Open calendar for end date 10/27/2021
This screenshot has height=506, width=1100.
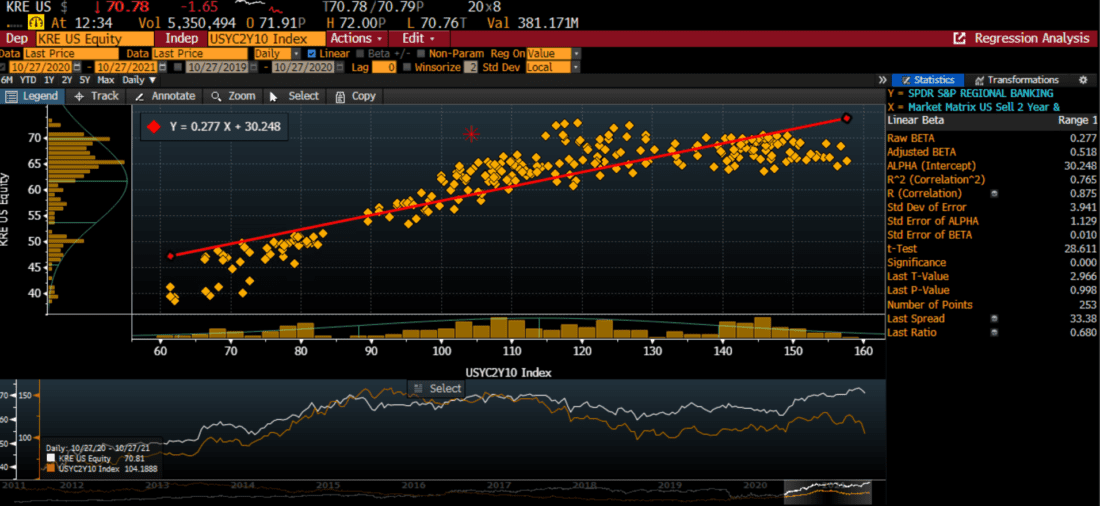(163, 67)
